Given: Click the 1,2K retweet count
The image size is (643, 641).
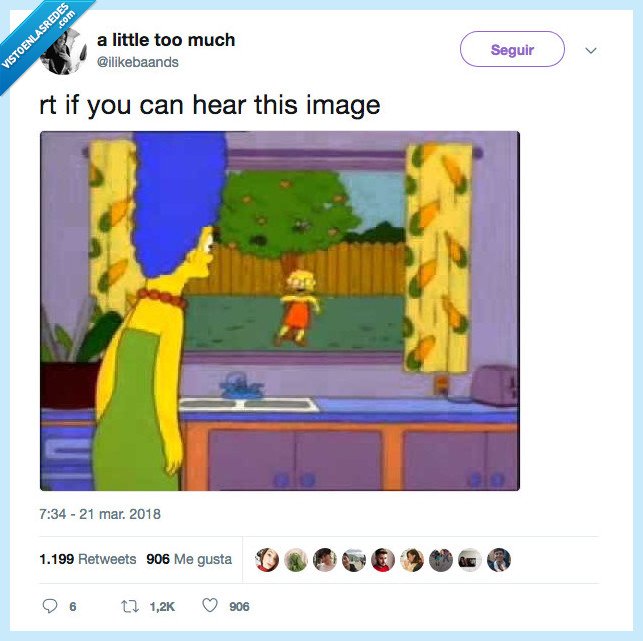Looking at the screenshot, I should click(162, 607).
